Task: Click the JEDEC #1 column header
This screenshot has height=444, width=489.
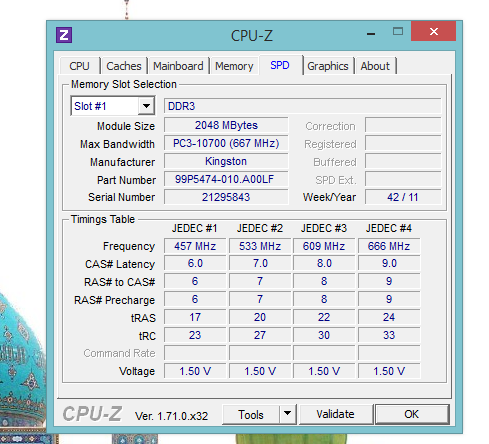Action: click(195, 228)
